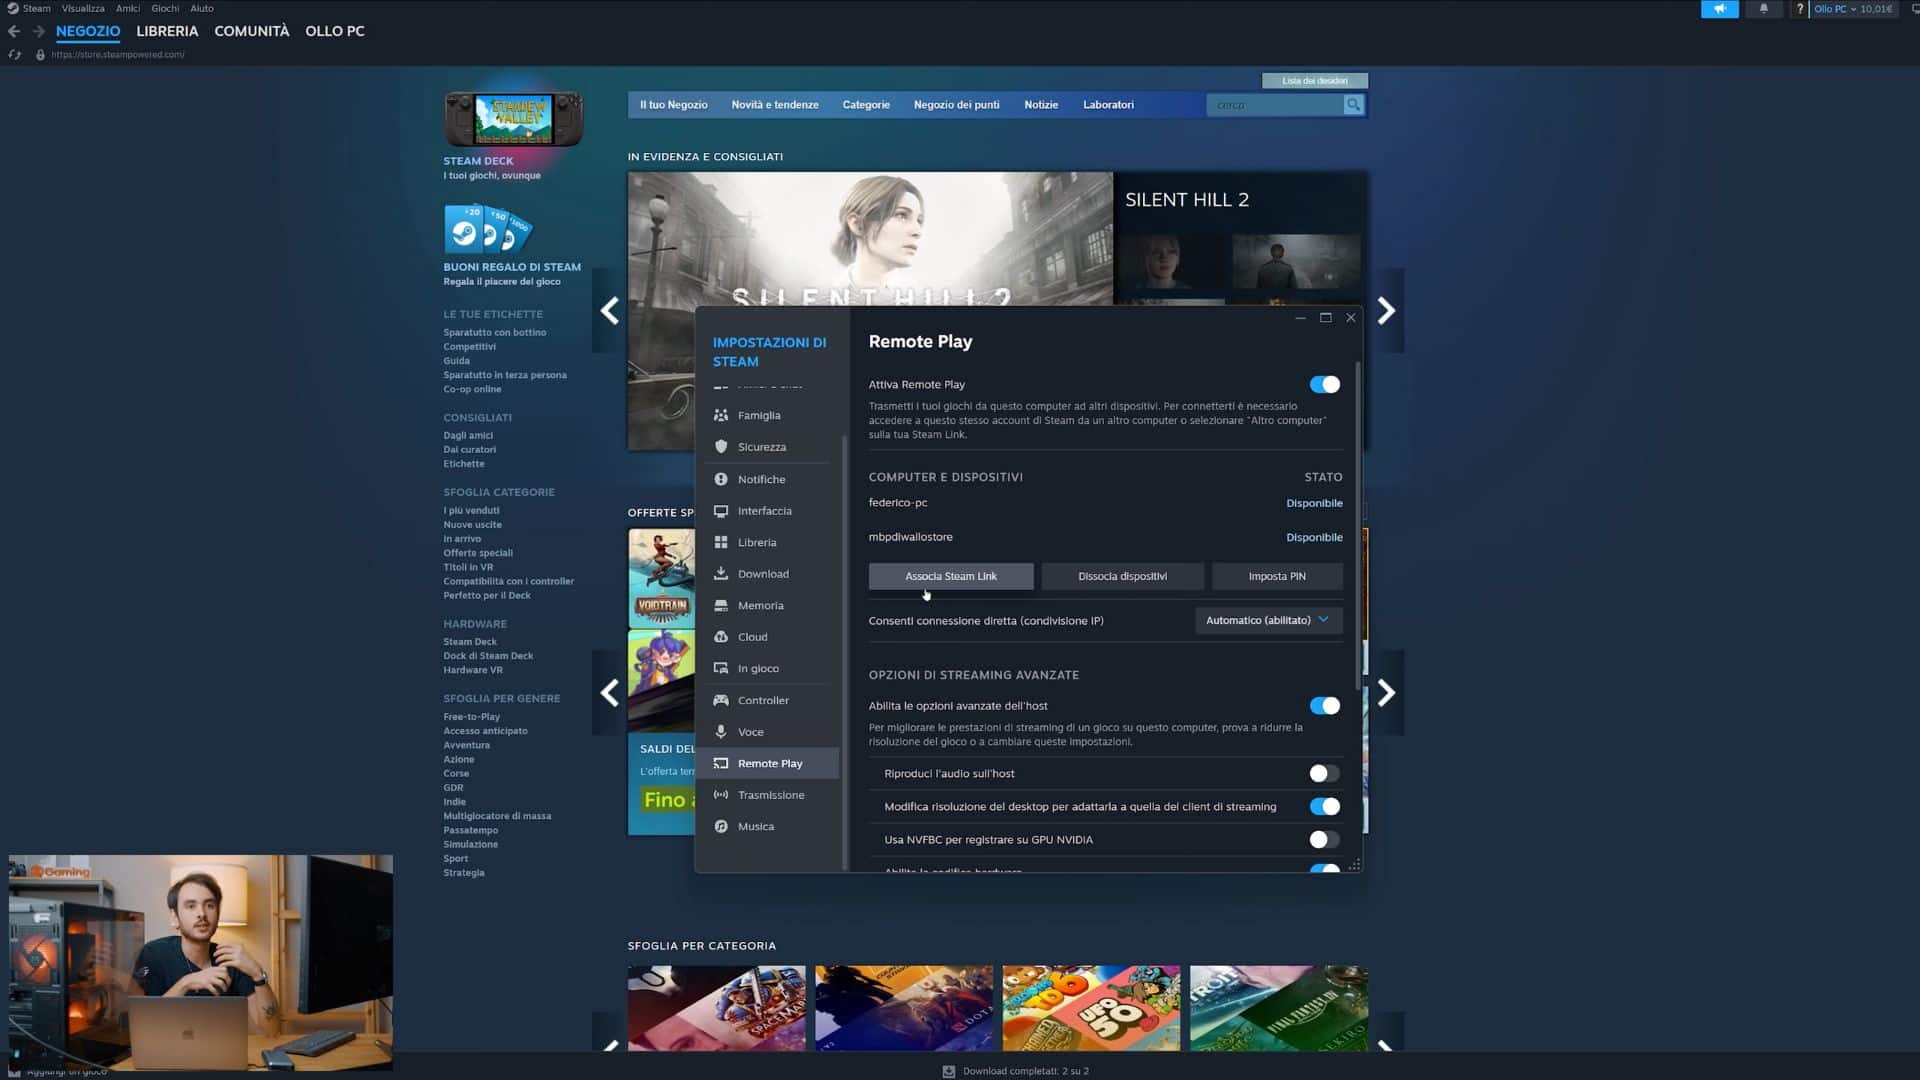Click the page reload icon near URL
The image size is (1920, 1080).
(15, 55)
